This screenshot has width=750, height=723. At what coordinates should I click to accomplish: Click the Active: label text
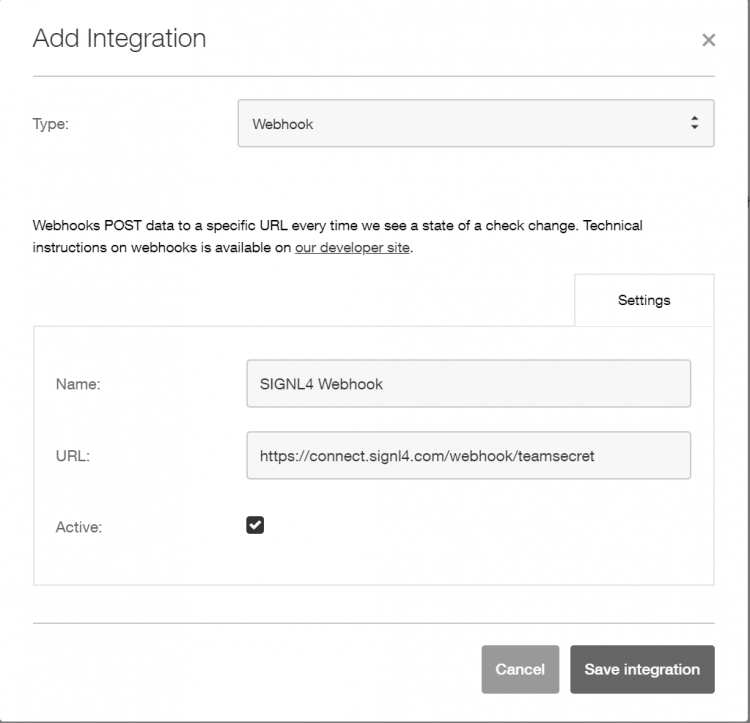pyautogui.click(x=79, y=527)
